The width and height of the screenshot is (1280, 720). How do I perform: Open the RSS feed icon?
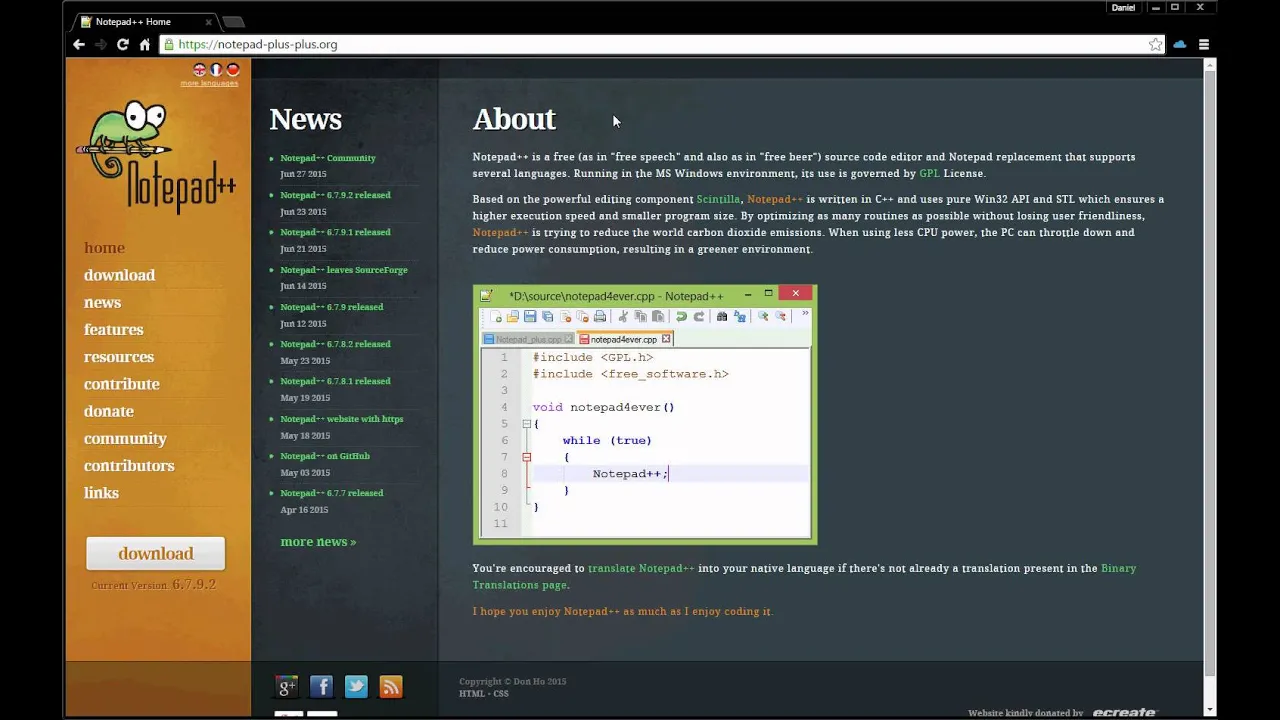[x=391, y=686]
